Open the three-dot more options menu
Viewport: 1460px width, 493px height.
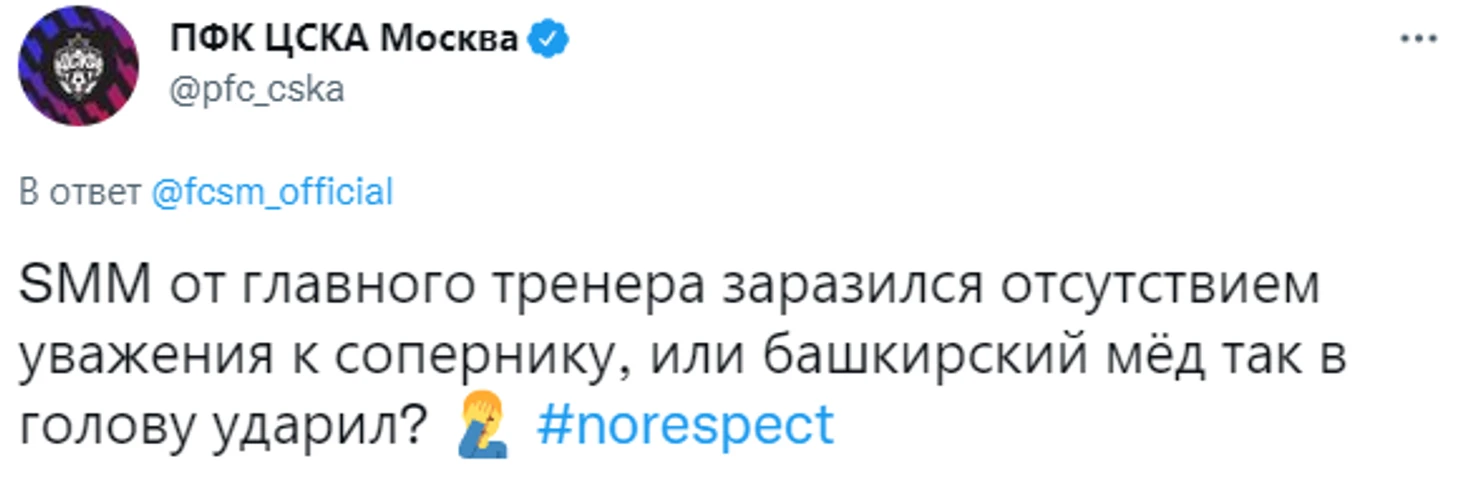click(x=1419, y=39)
